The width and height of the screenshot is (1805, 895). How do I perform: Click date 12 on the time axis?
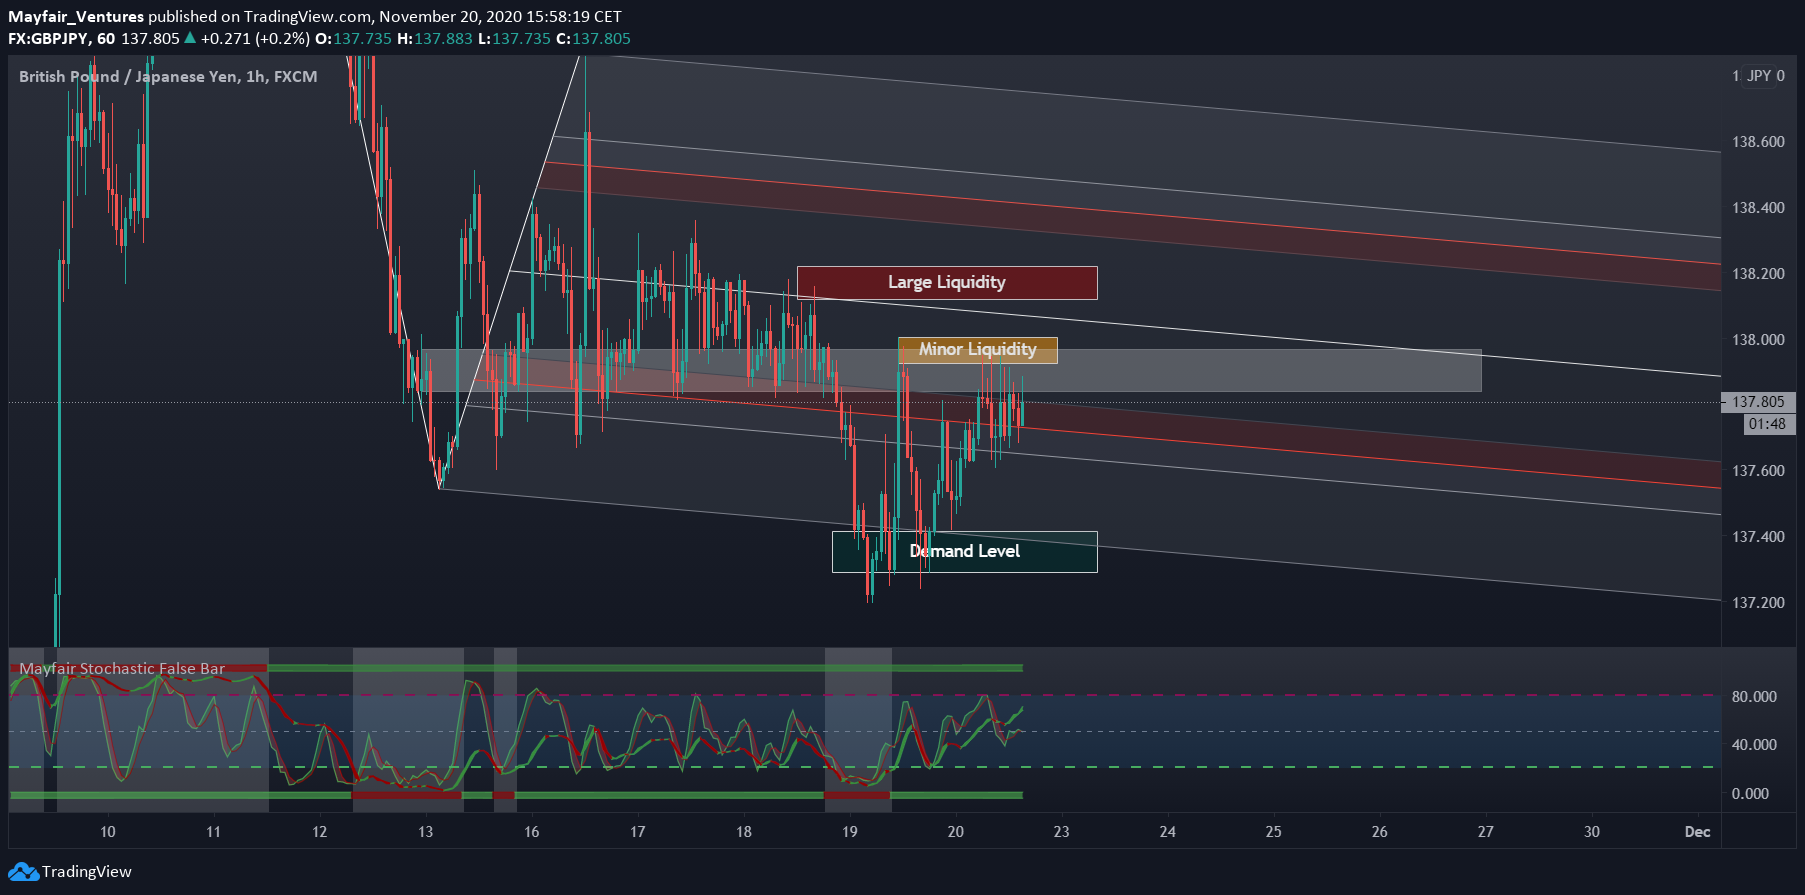(319, 832)
